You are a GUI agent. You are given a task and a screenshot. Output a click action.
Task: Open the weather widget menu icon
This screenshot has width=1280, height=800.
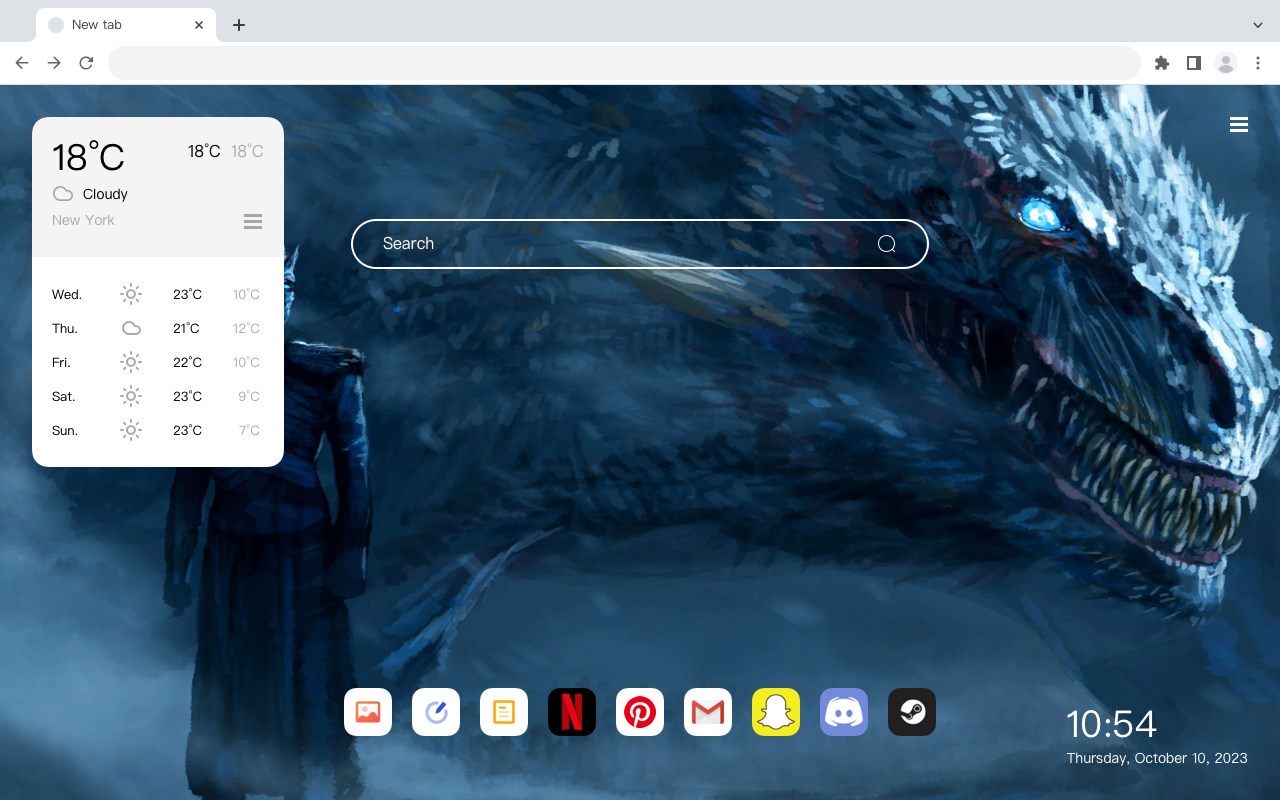click(x=253, y=221)
